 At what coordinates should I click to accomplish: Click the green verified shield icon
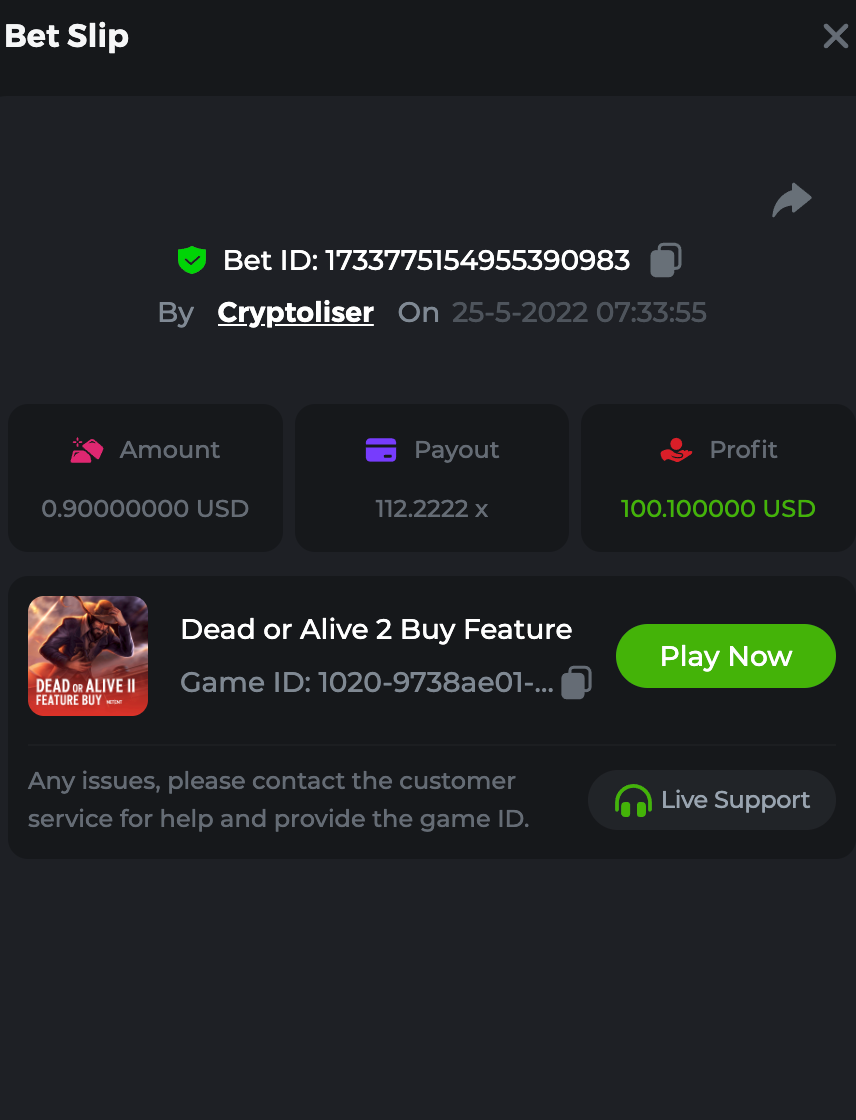(x=192, y=260)
